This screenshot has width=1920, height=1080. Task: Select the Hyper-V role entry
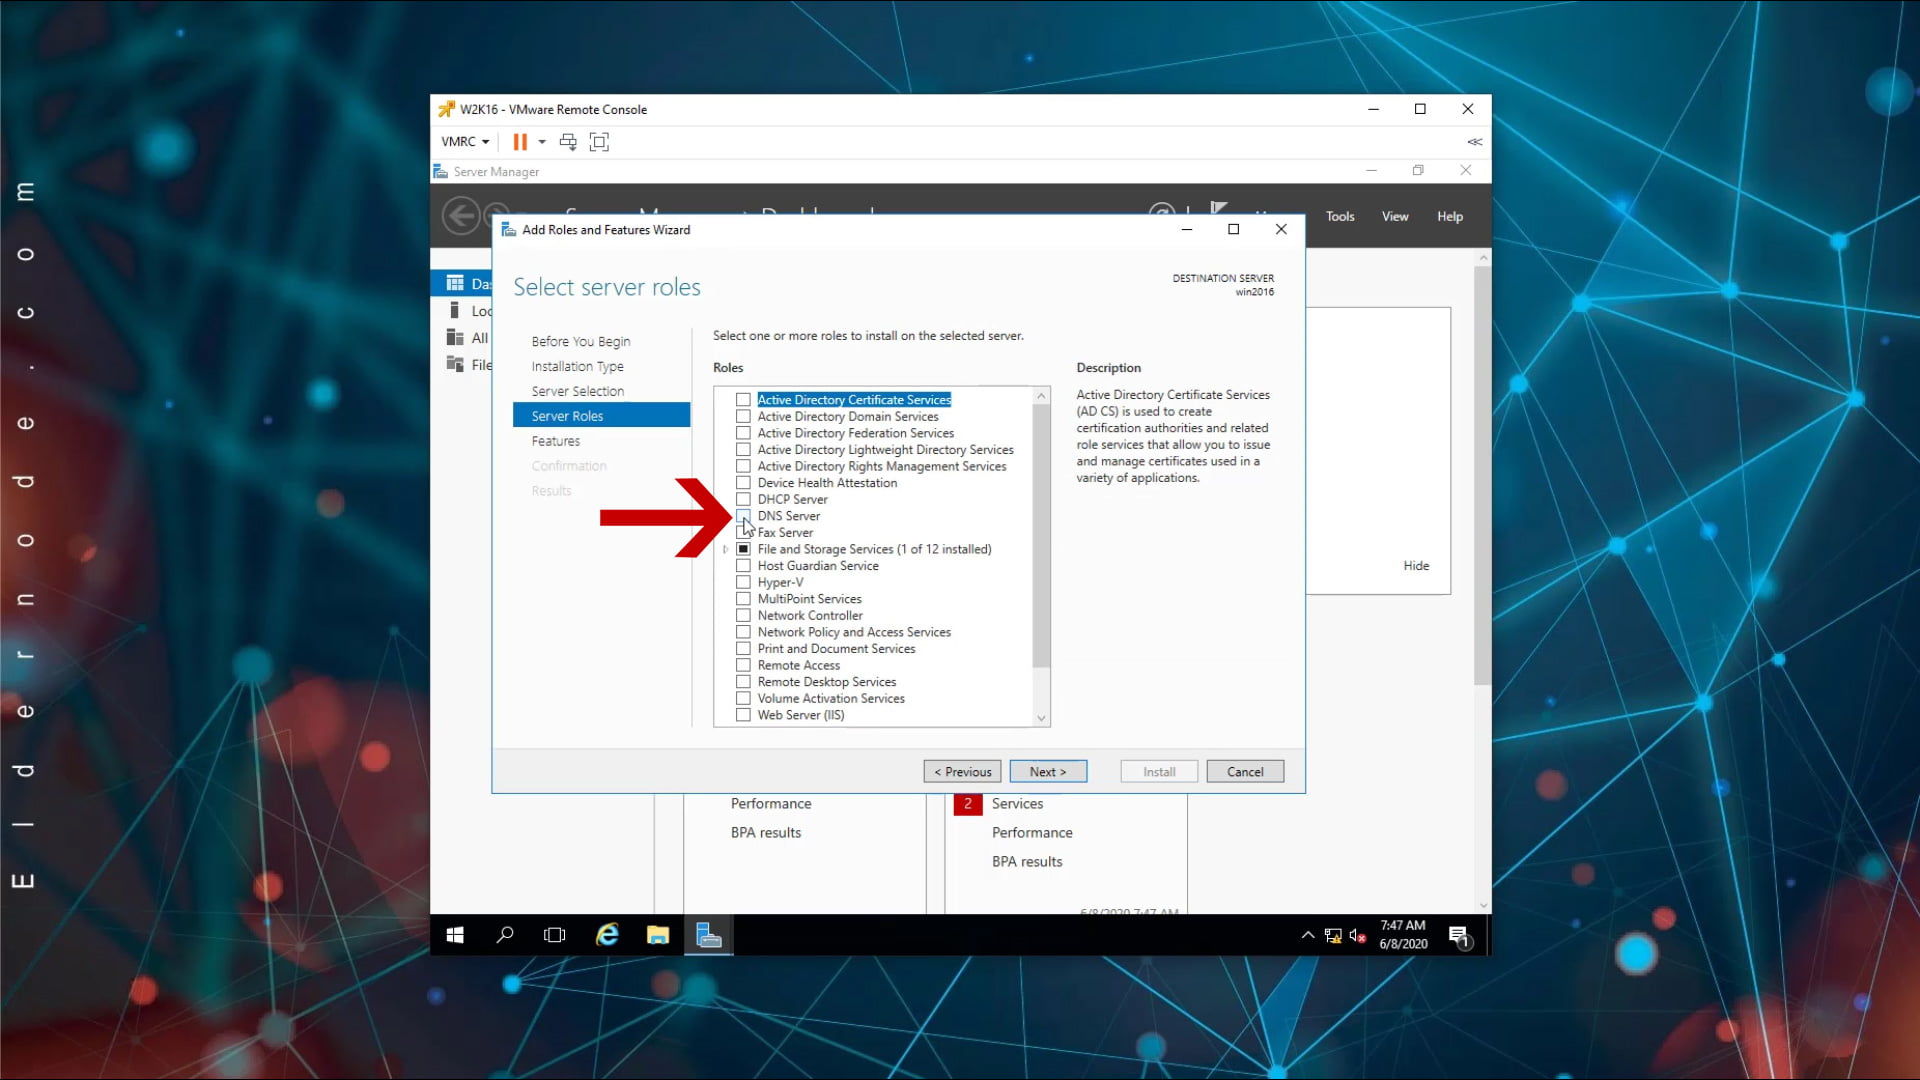(x=780, y=582)
